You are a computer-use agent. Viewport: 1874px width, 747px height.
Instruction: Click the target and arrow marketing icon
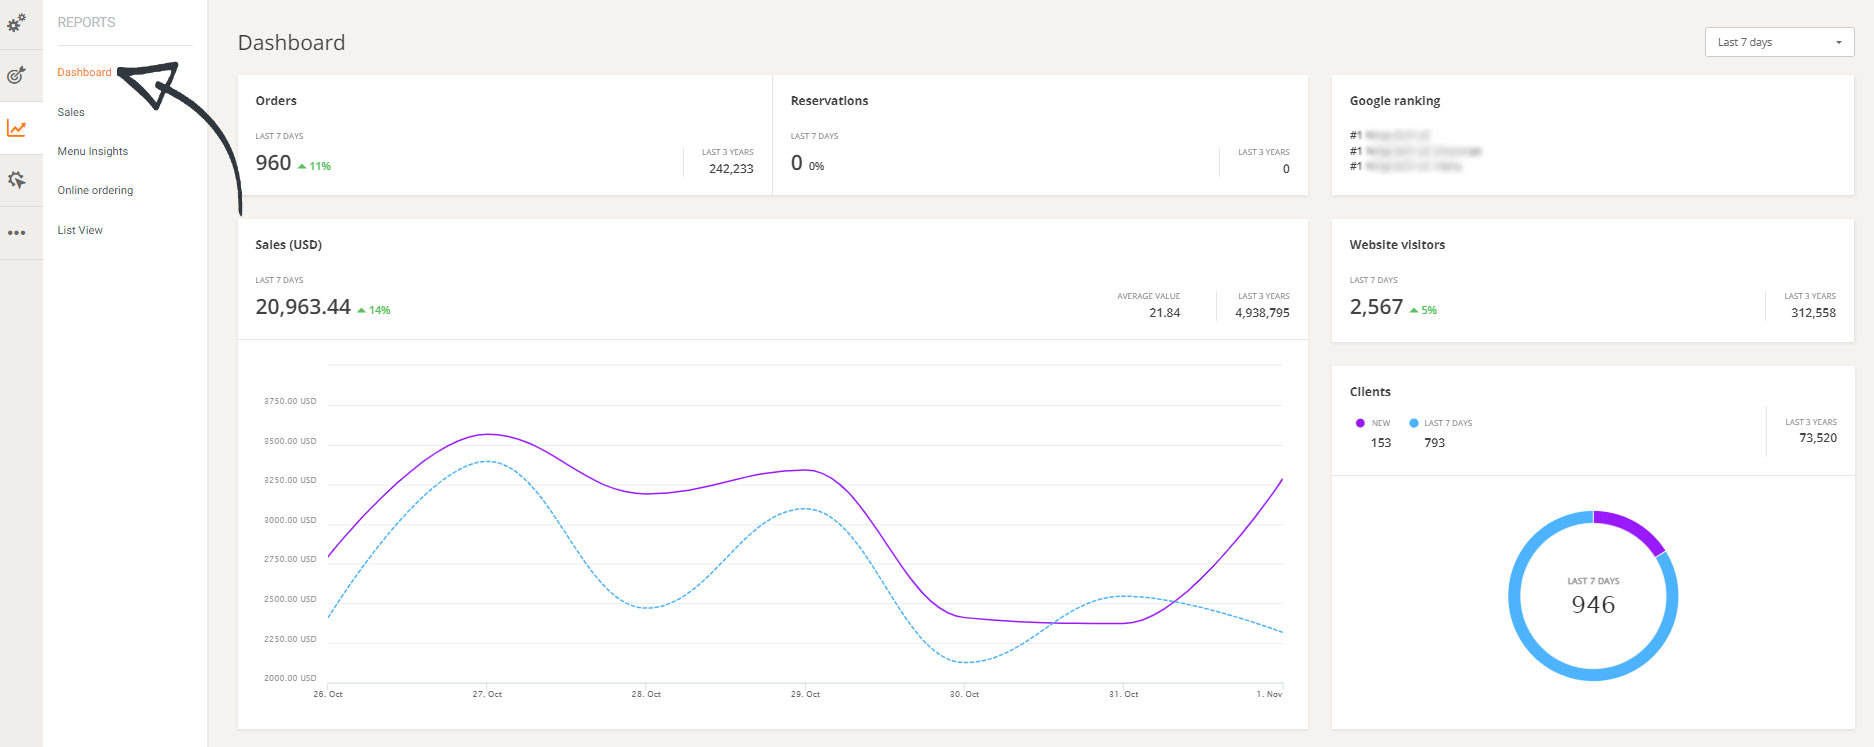[17, 75]
